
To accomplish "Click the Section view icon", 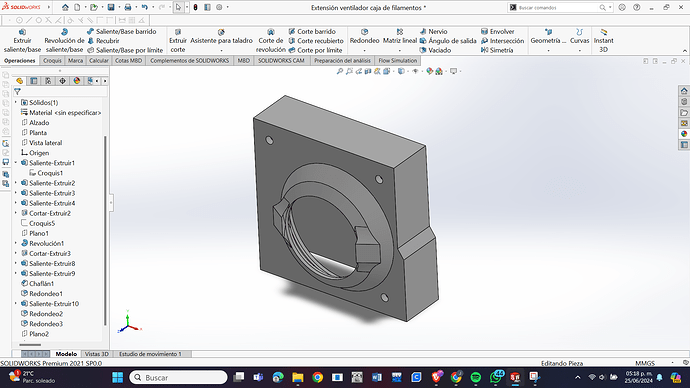I will tap(368, 71).
